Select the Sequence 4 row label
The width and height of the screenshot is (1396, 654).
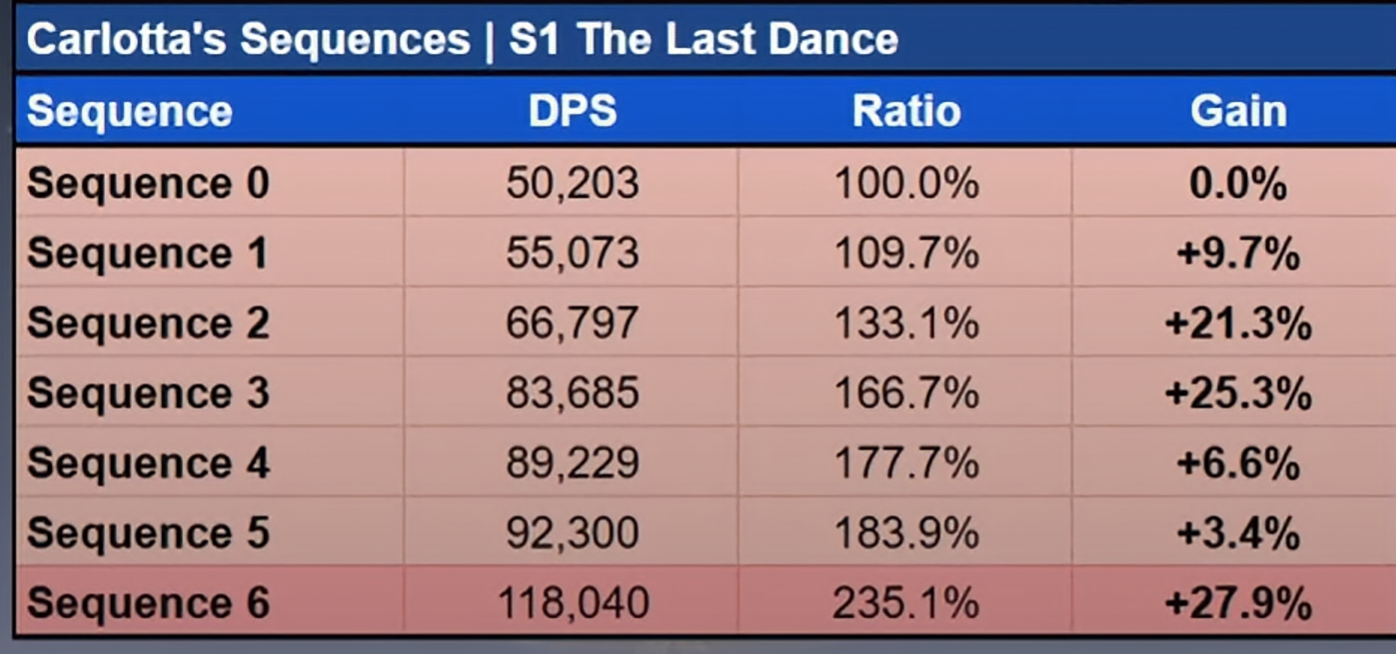pyautogui.click(x=148, y=463)
